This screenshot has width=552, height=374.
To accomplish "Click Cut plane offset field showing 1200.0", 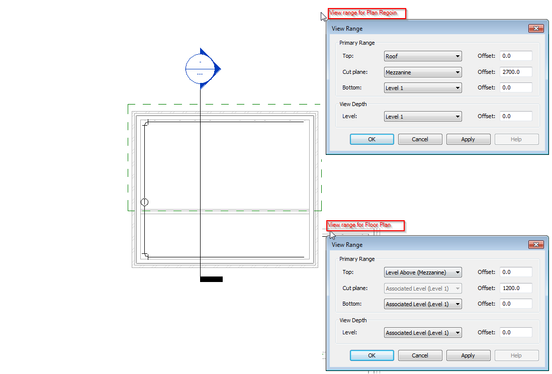I will click(x=516, y=288).
